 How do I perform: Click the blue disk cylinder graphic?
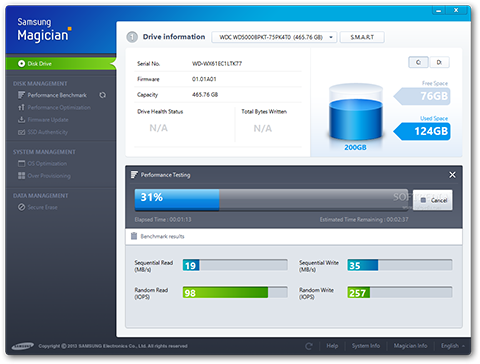[x=356, y=112]
